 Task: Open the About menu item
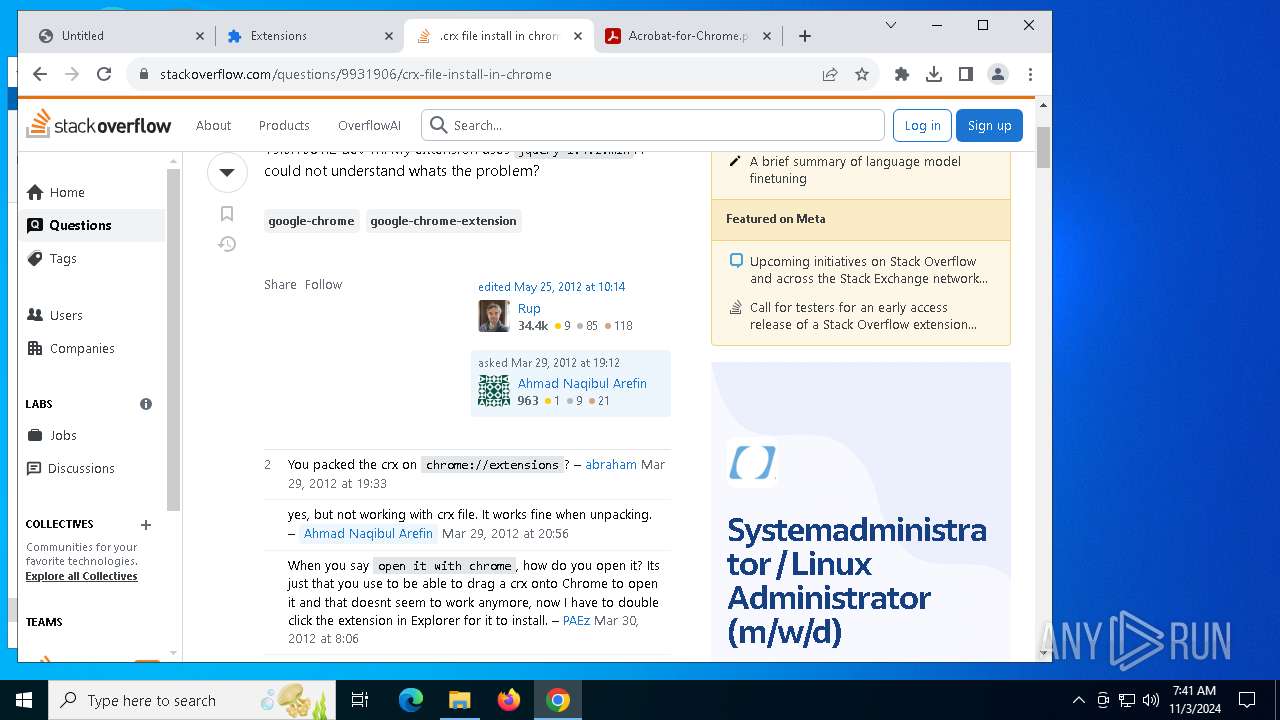[x=213, y=126]
